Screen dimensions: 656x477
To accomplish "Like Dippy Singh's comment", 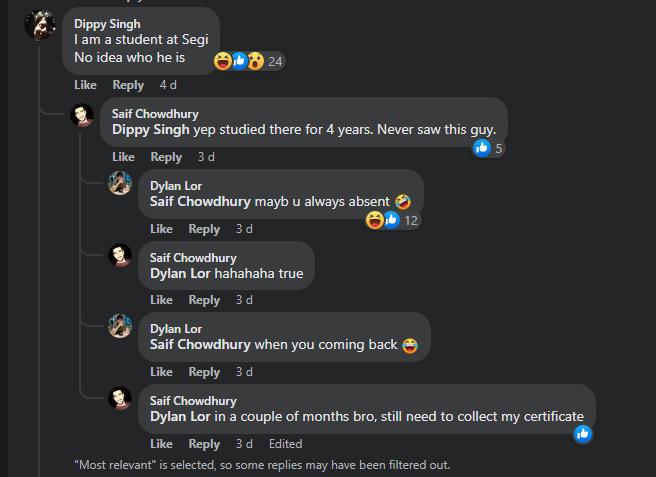I will coord(85,85).
